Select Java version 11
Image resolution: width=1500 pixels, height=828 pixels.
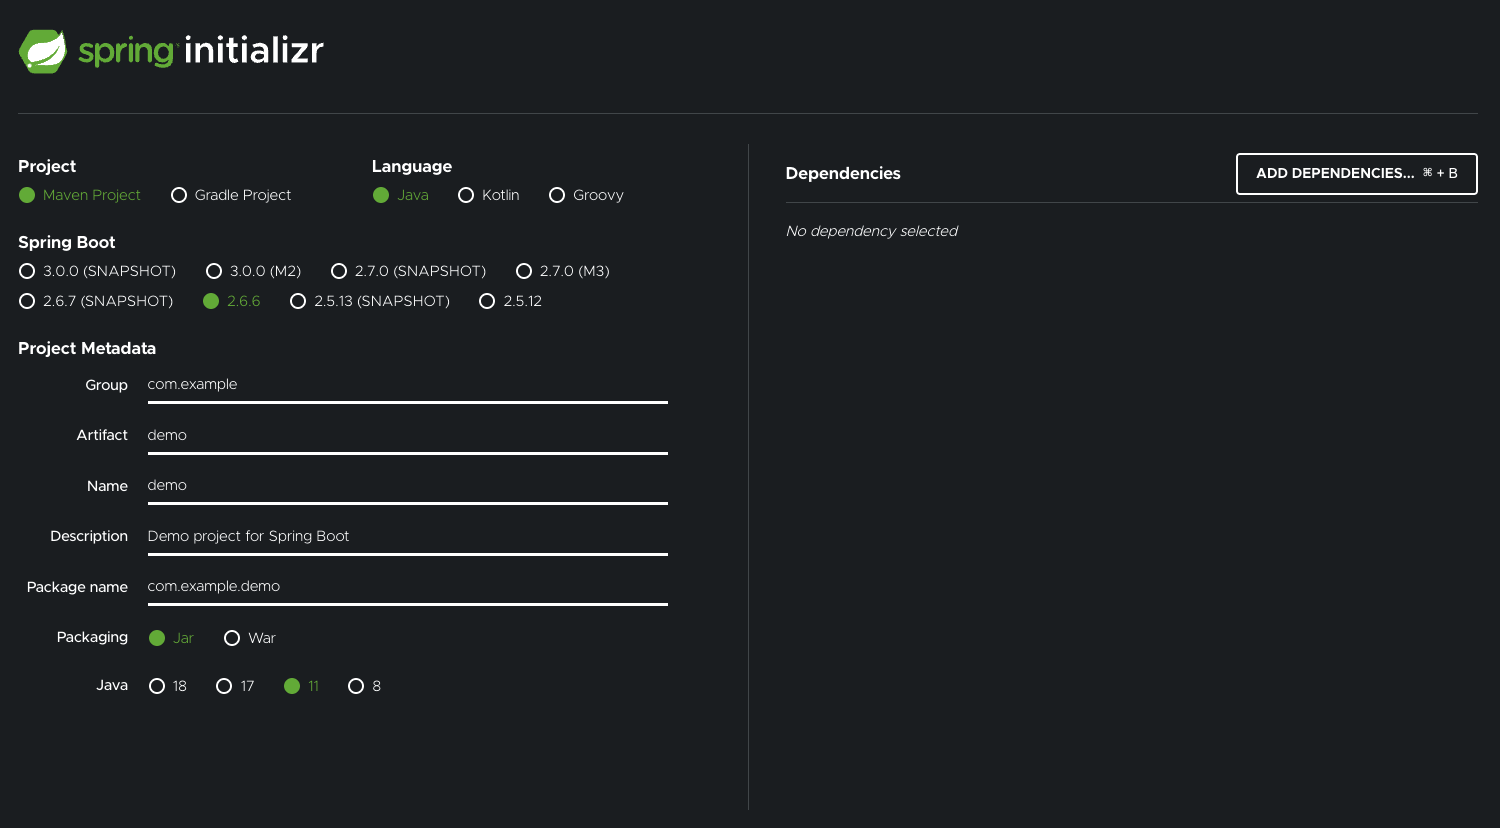click(302, 686)
